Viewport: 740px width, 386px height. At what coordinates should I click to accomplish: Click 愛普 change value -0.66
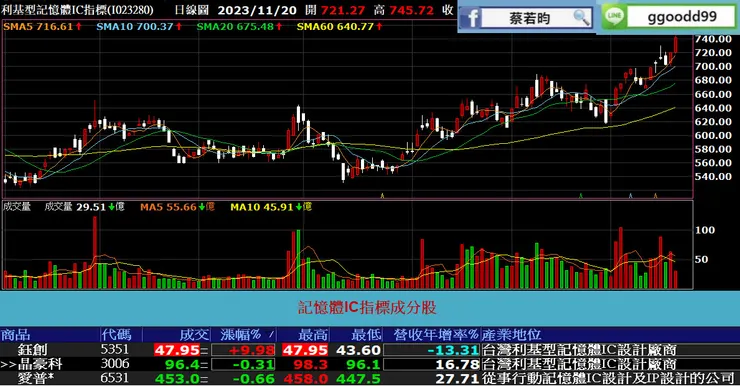252,378
